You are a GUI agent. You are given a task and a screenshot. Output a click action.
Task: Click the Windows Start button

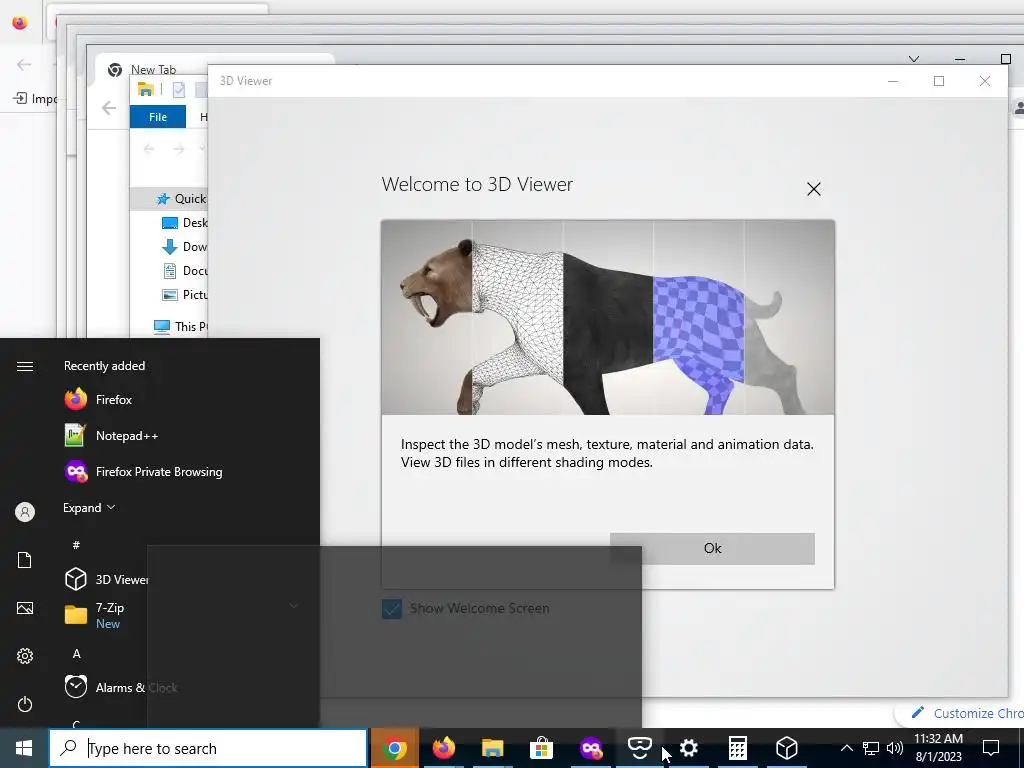24,748
